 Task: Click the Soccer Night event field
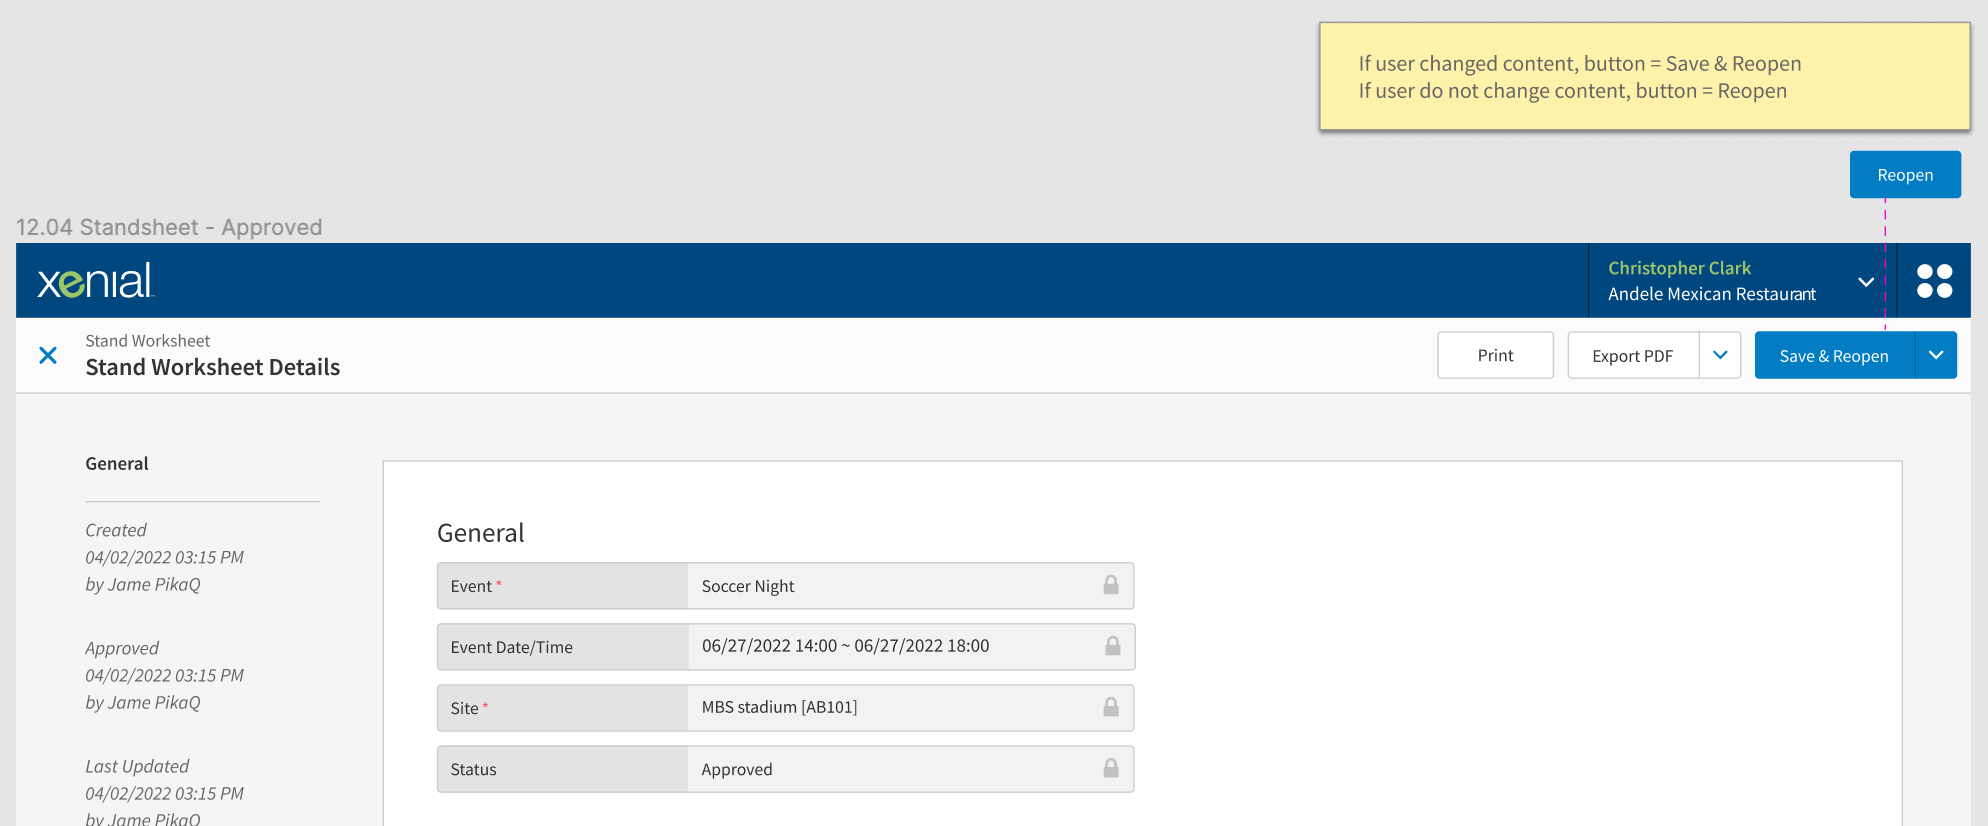tap(890, 586)
